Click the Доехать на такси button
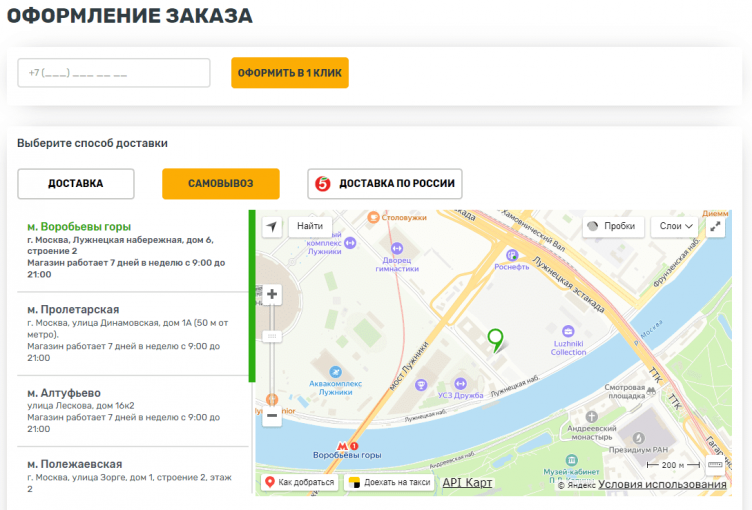 pos(389,482)
